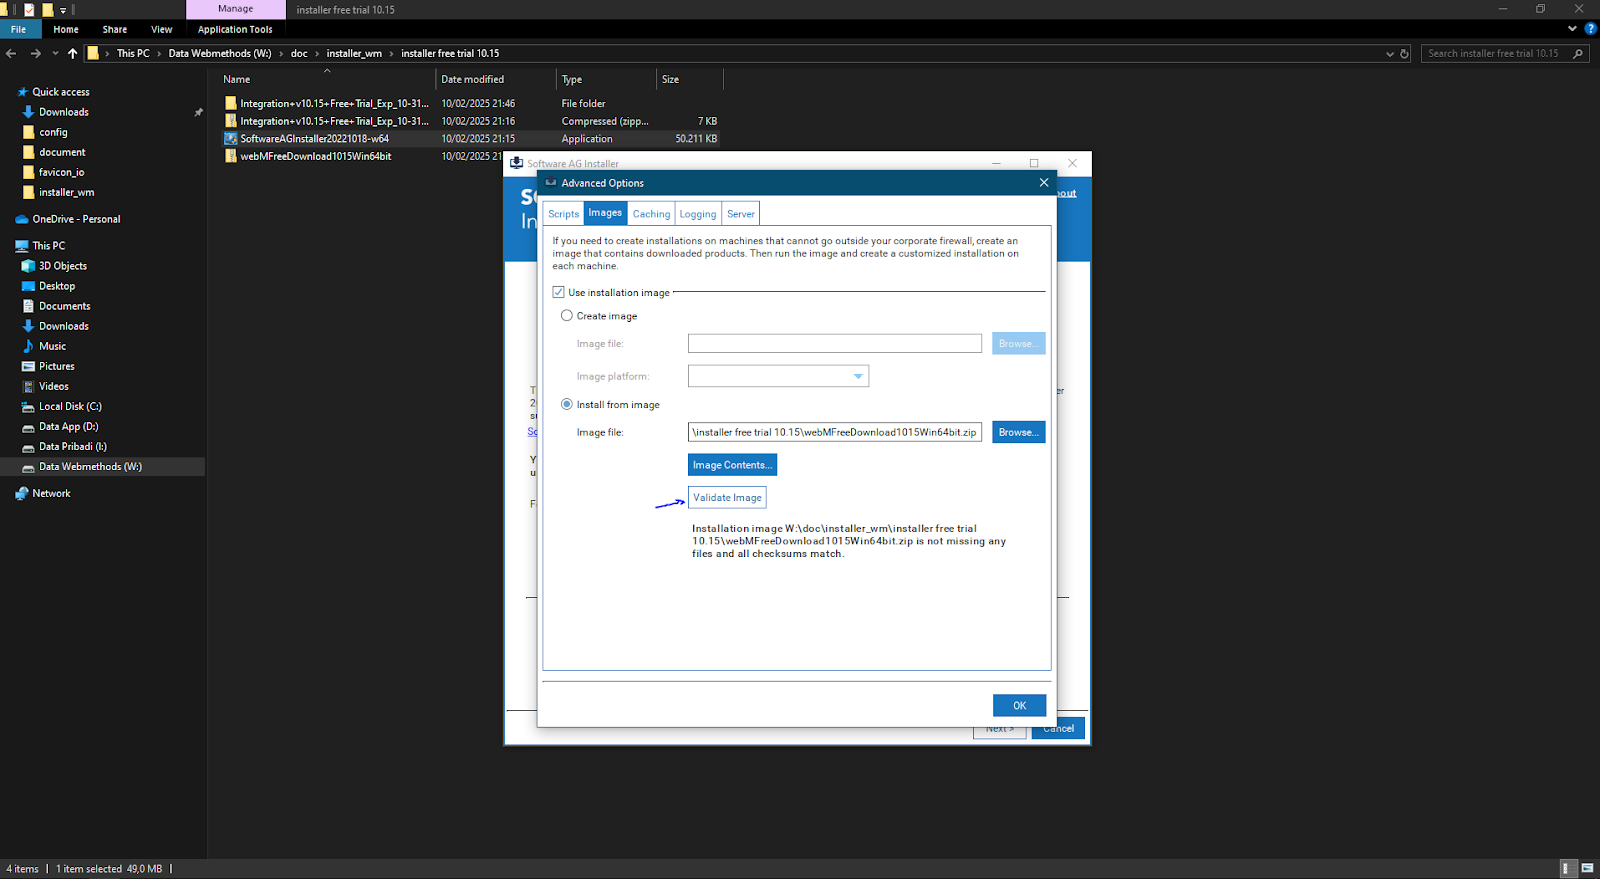Click Browse next to the webMFreeDownload image path
The image size is (1600, 879).
(1018, 432)
